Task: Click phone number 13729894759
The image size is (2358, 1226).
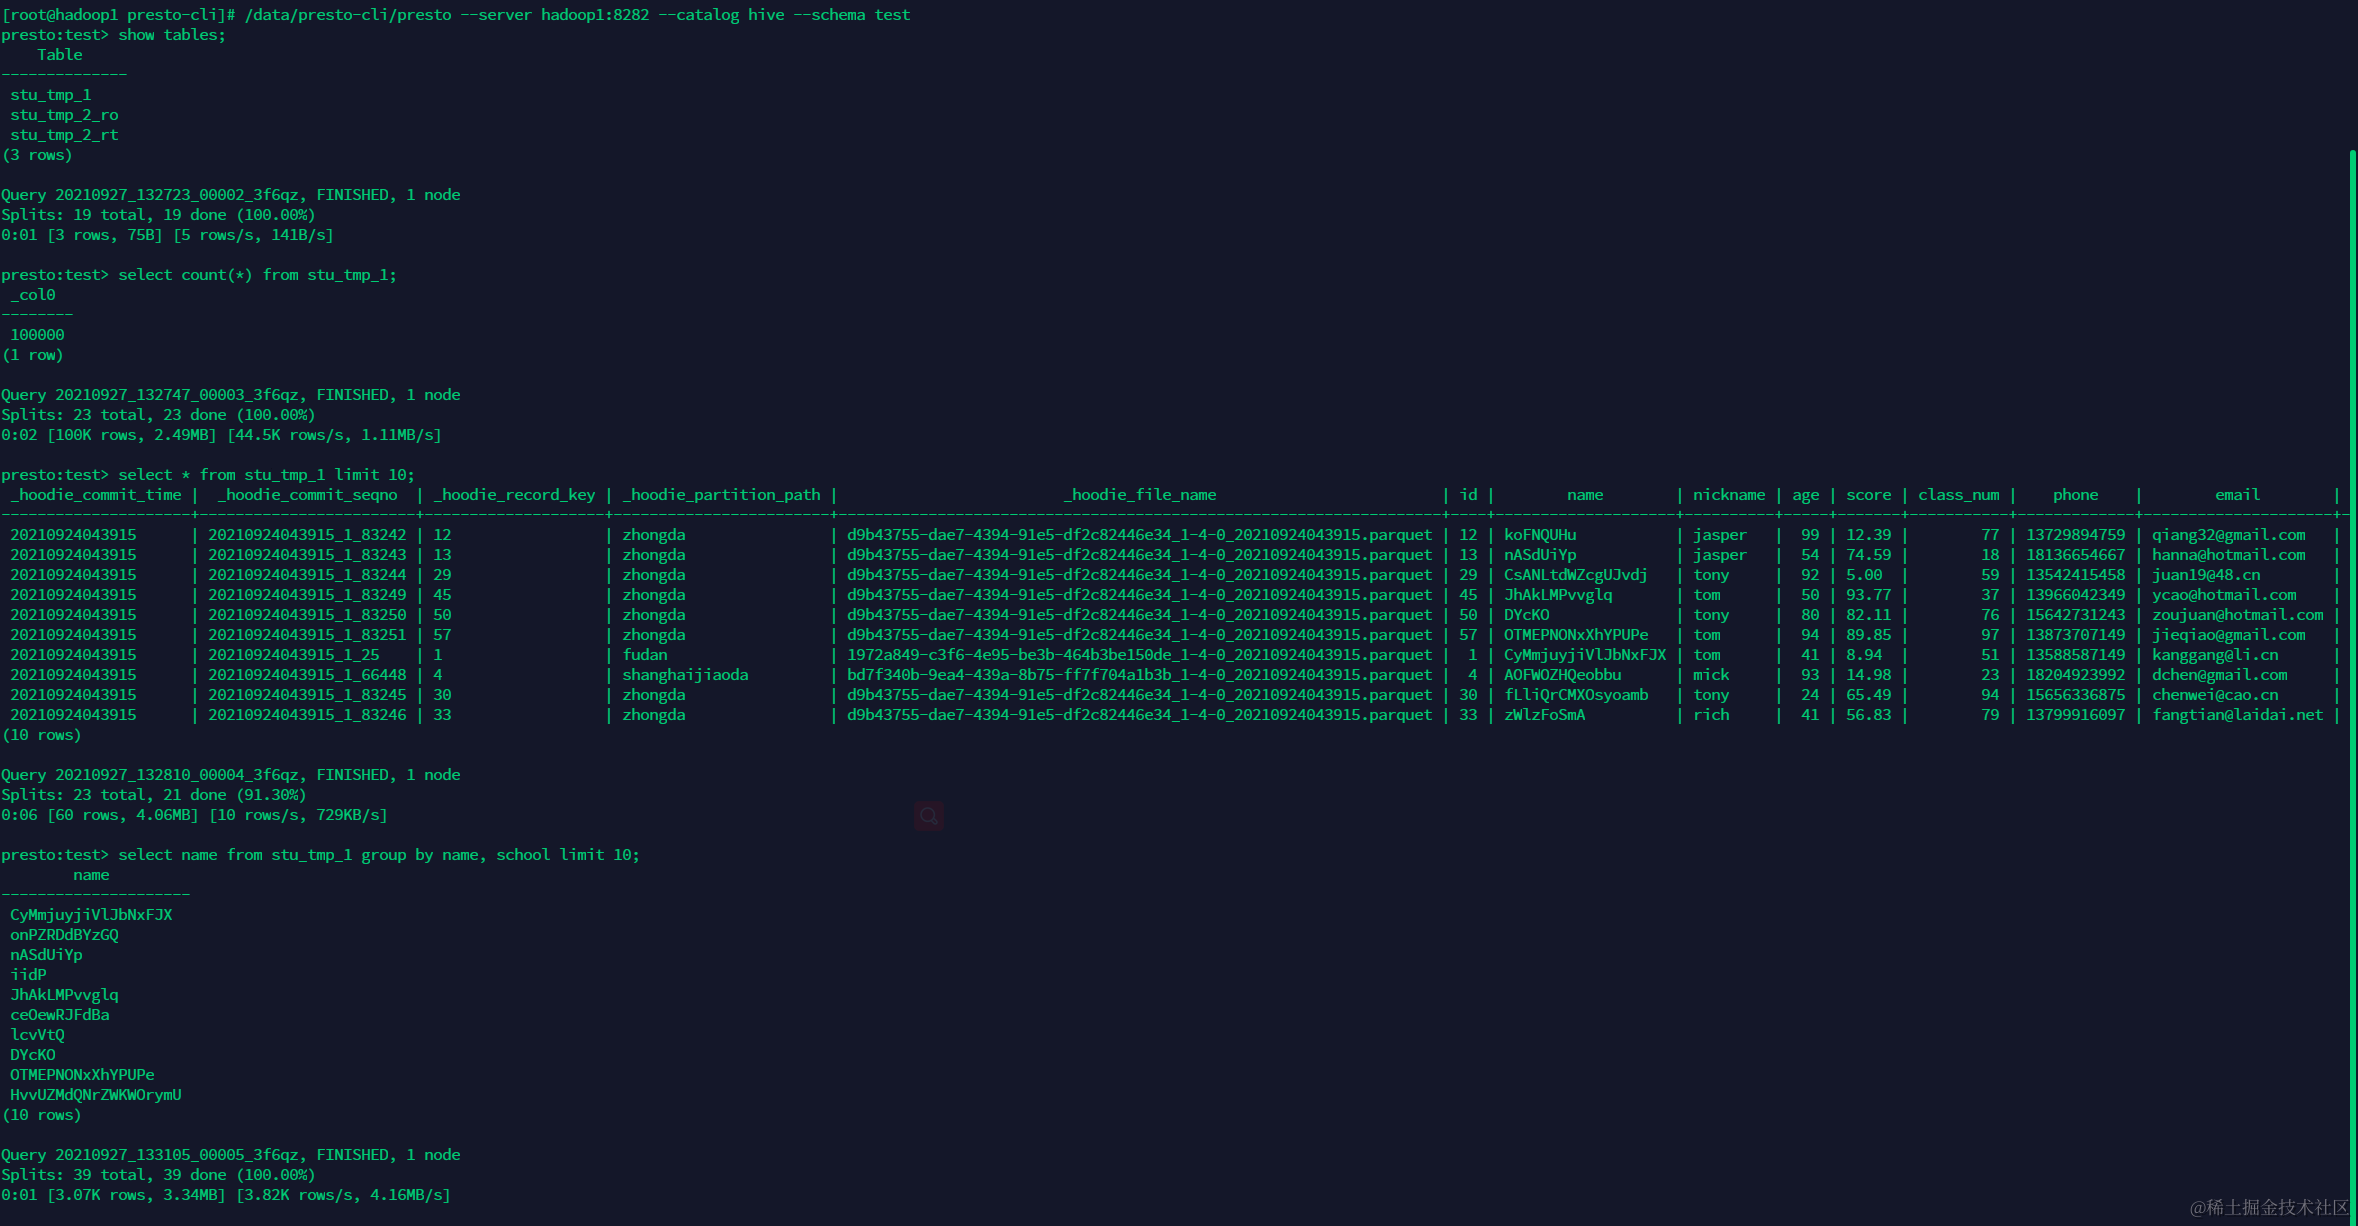Action: pos(2075,535)
